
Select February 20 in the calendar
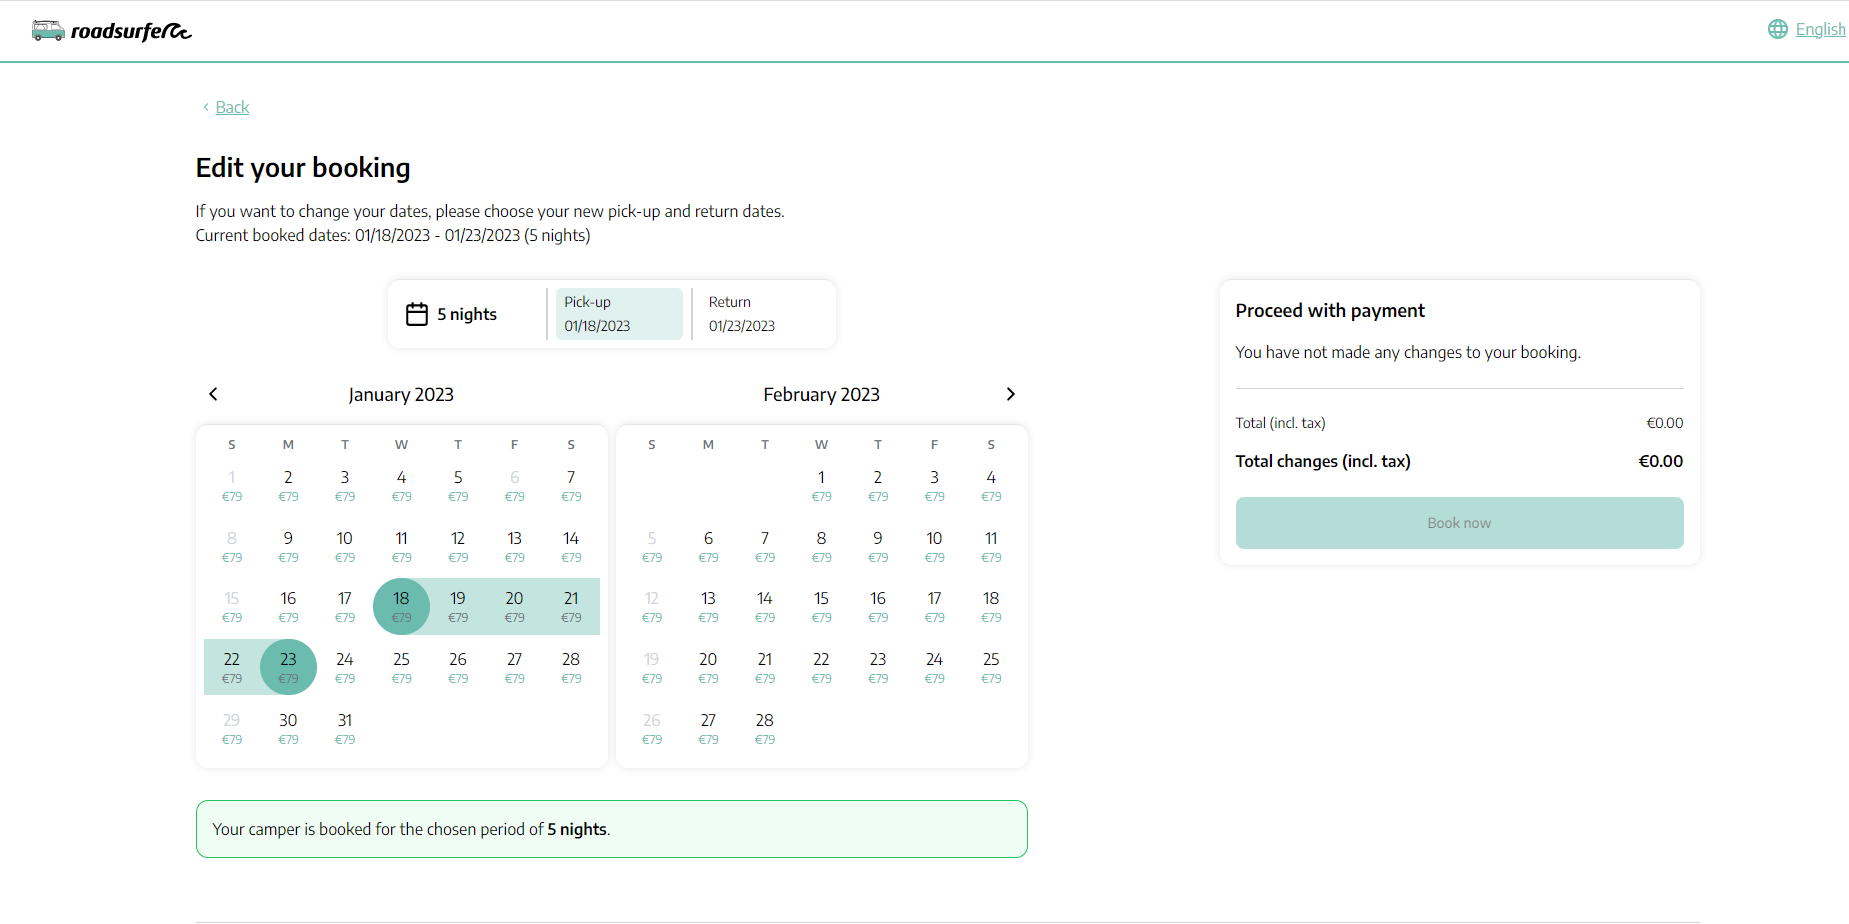coord(708,667)
